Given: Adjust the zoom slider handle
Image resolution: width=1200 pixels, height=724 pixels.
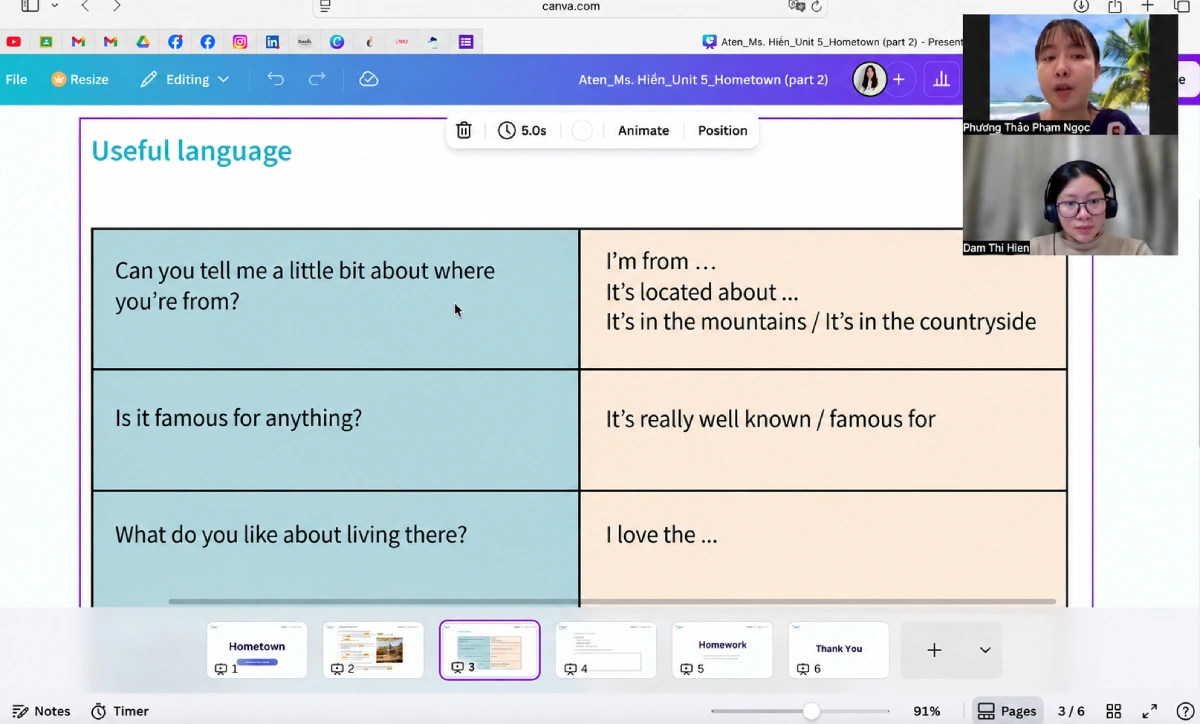Looking at the screenshot, I should 811,711.
